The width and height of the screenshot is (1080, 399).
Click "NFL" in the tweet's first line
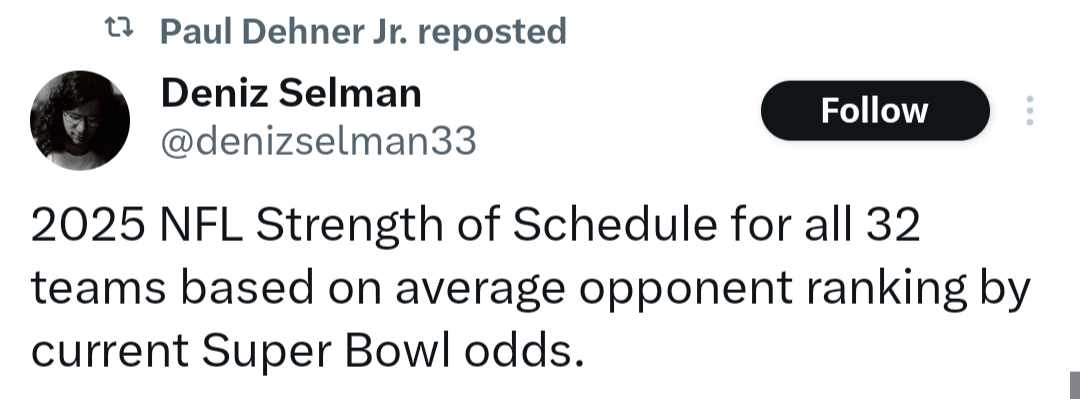[x=201, y=226]
